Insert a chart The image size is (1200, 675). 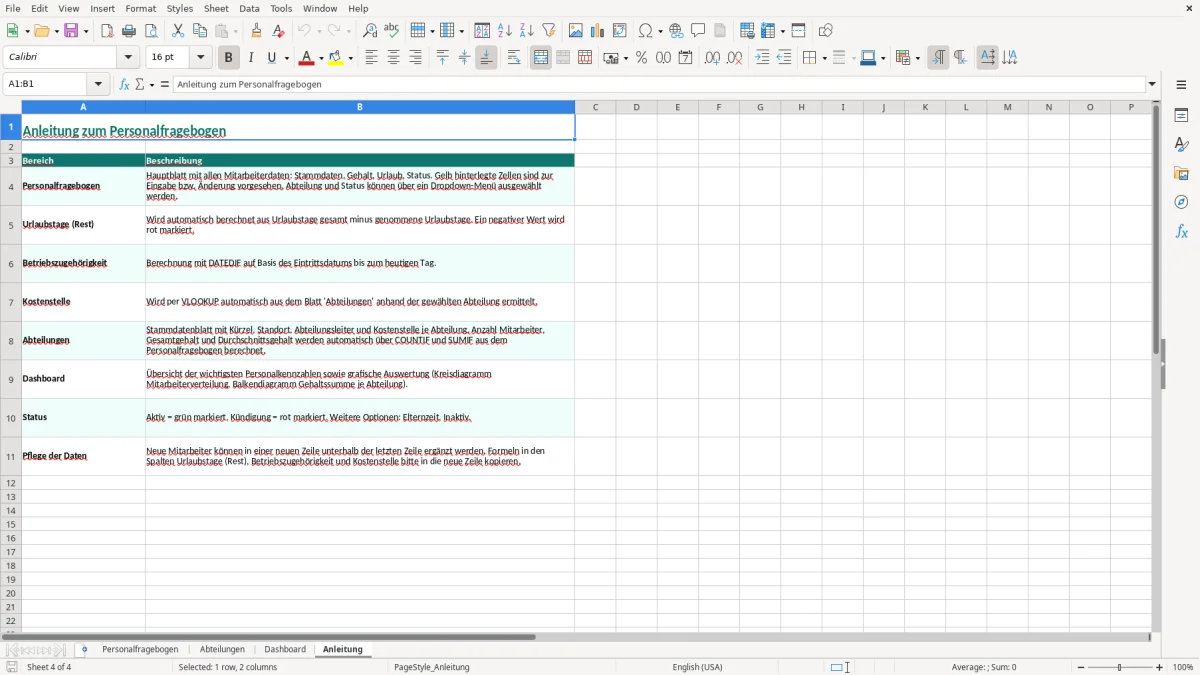598,31
